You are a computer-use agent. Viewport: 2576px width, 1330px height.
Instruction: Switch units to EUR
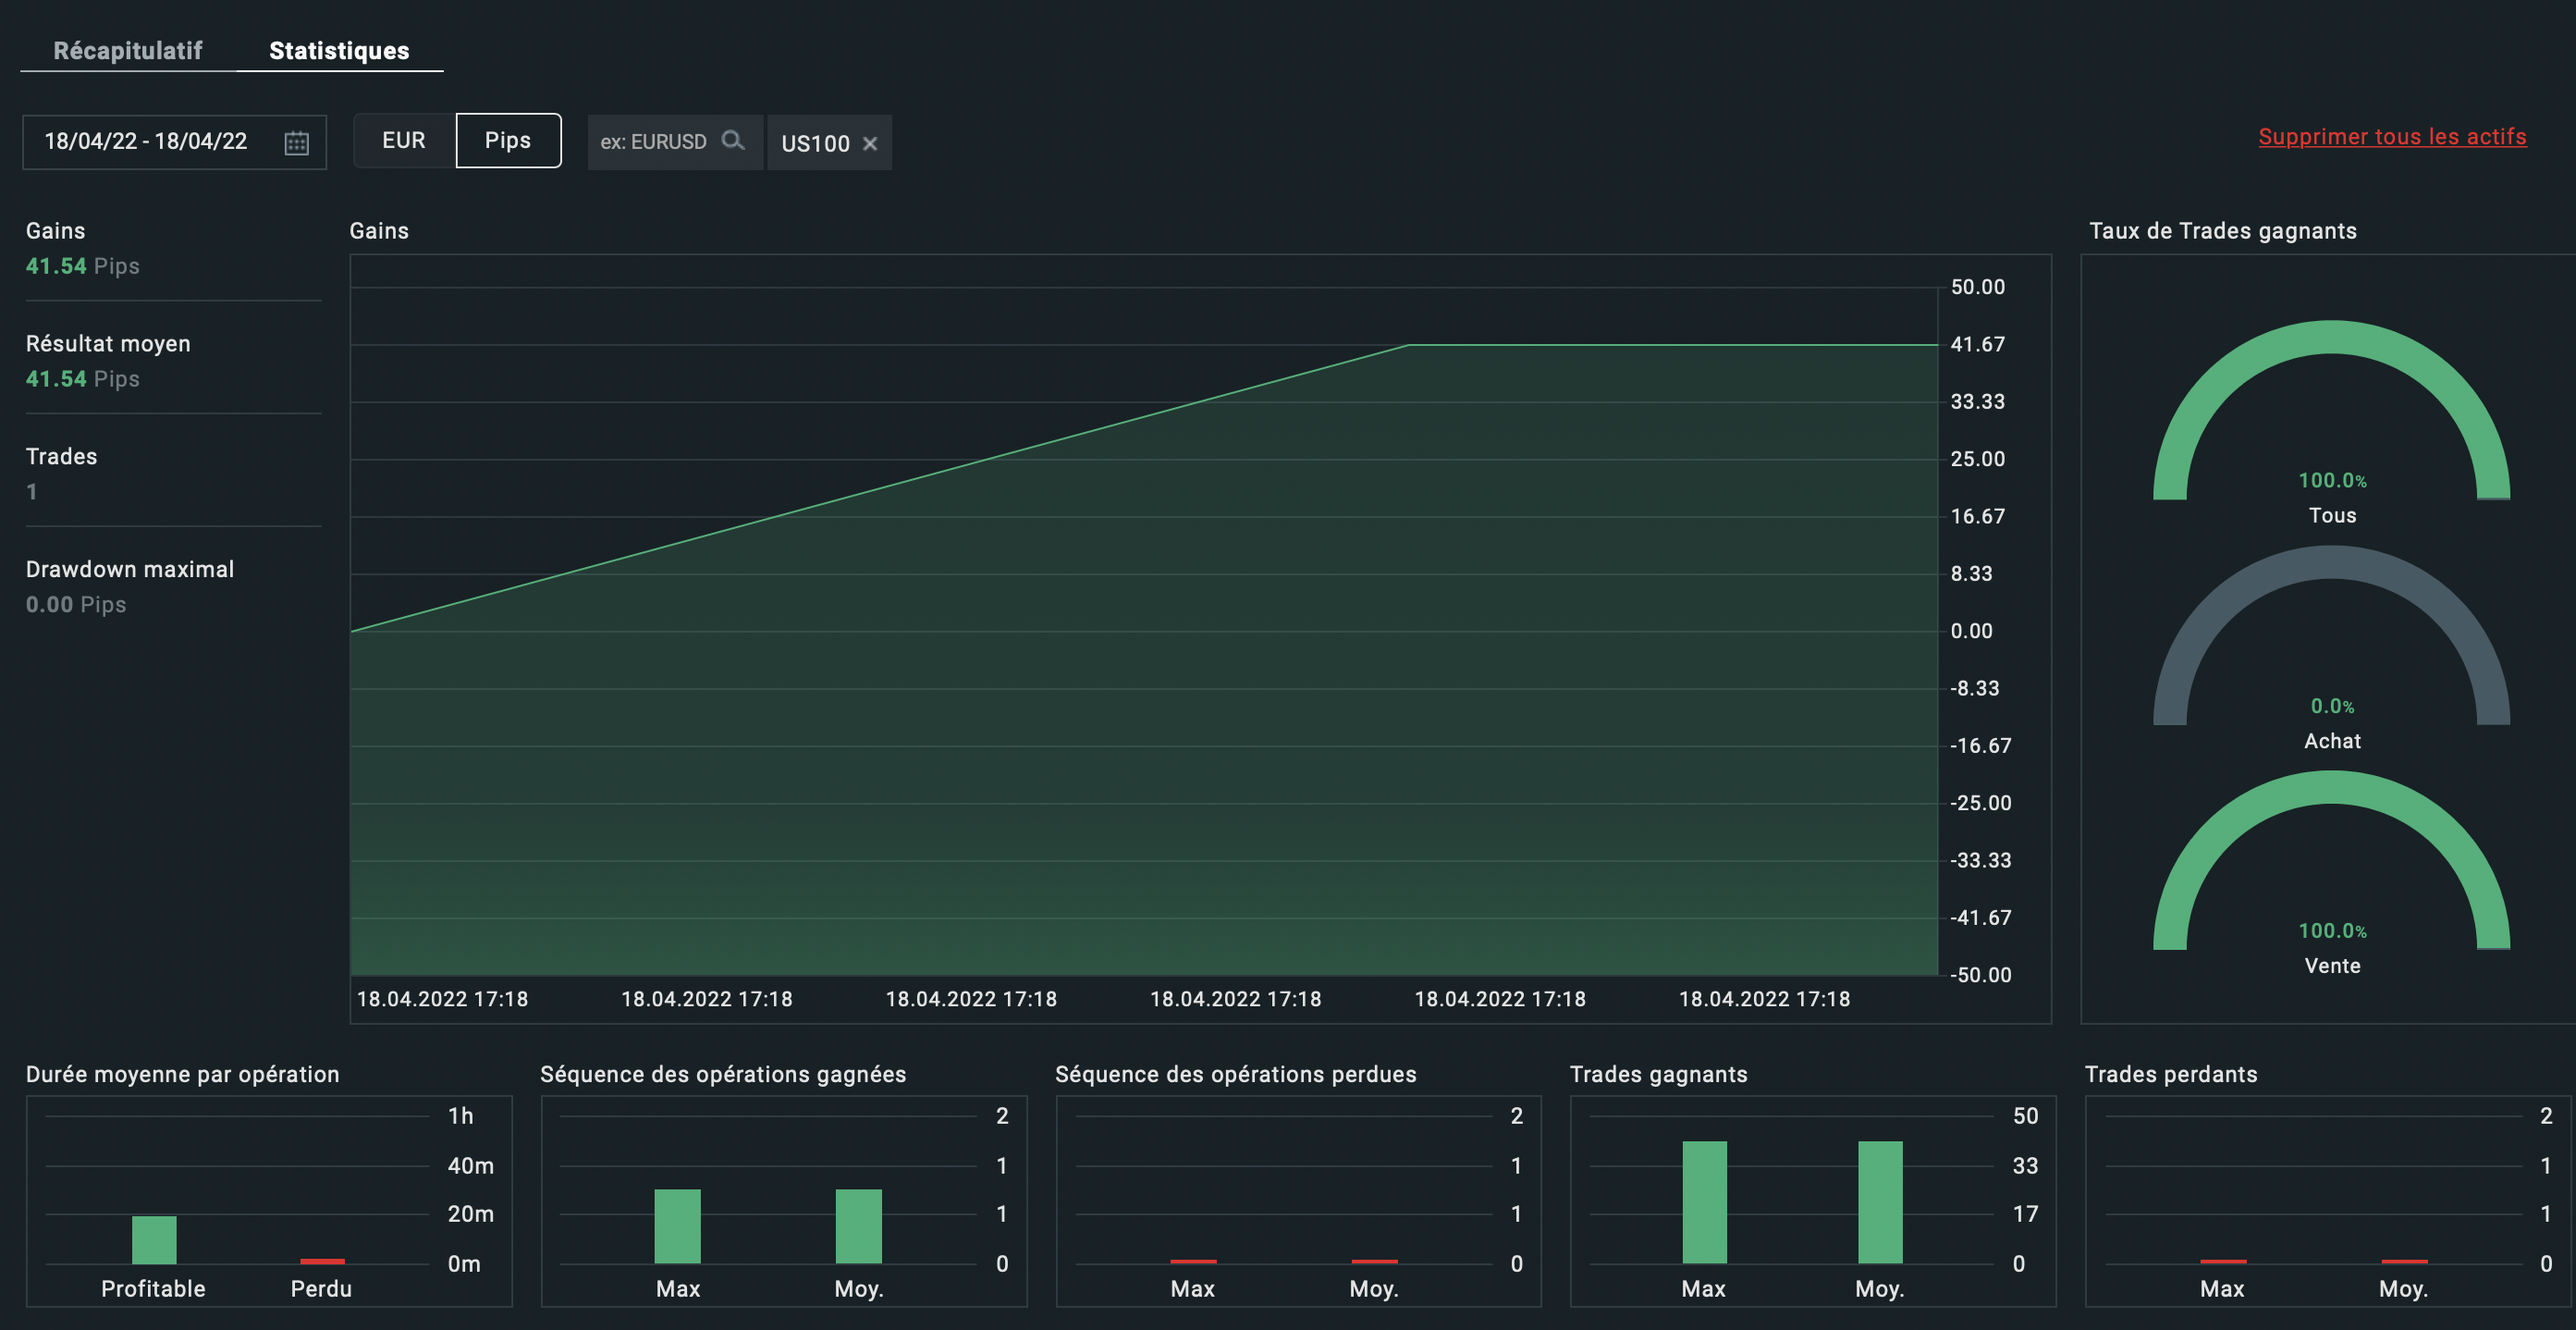coord(404,141)
